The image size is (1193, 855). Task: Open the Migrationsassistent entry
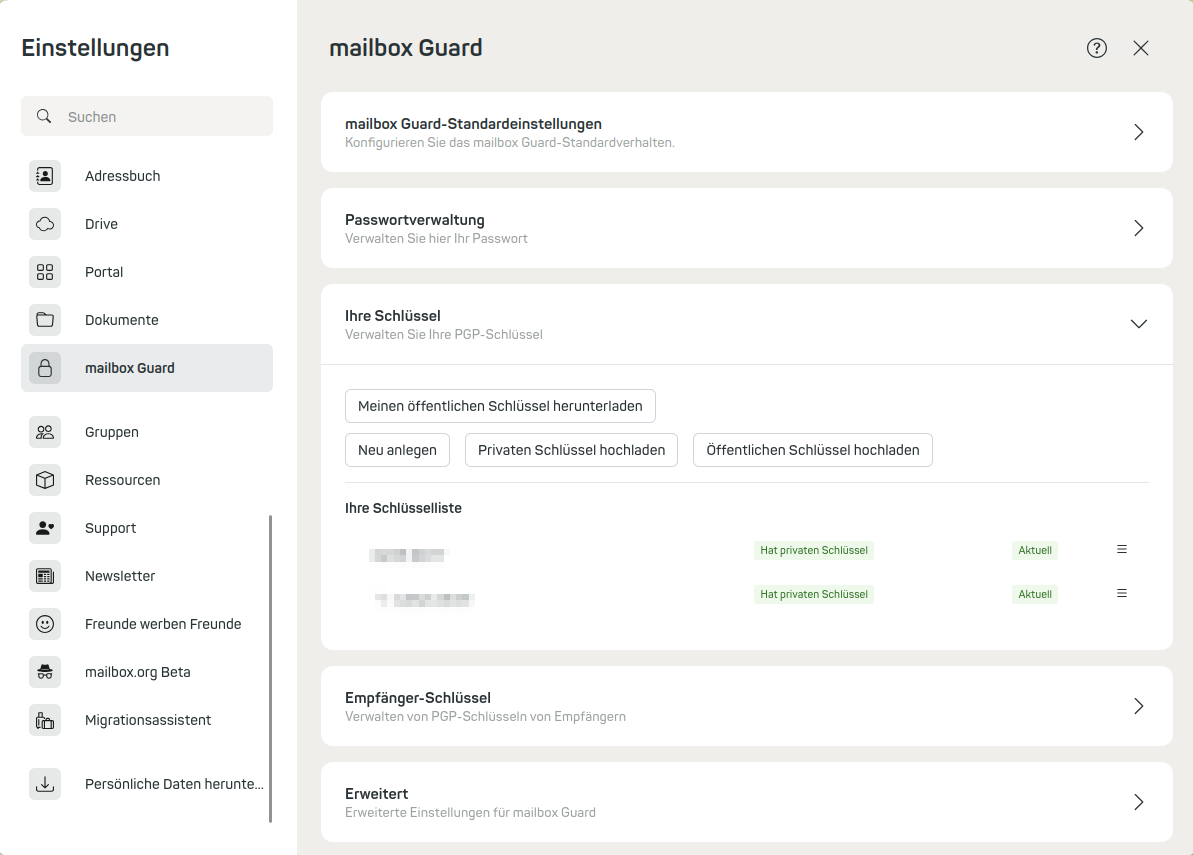147,720
